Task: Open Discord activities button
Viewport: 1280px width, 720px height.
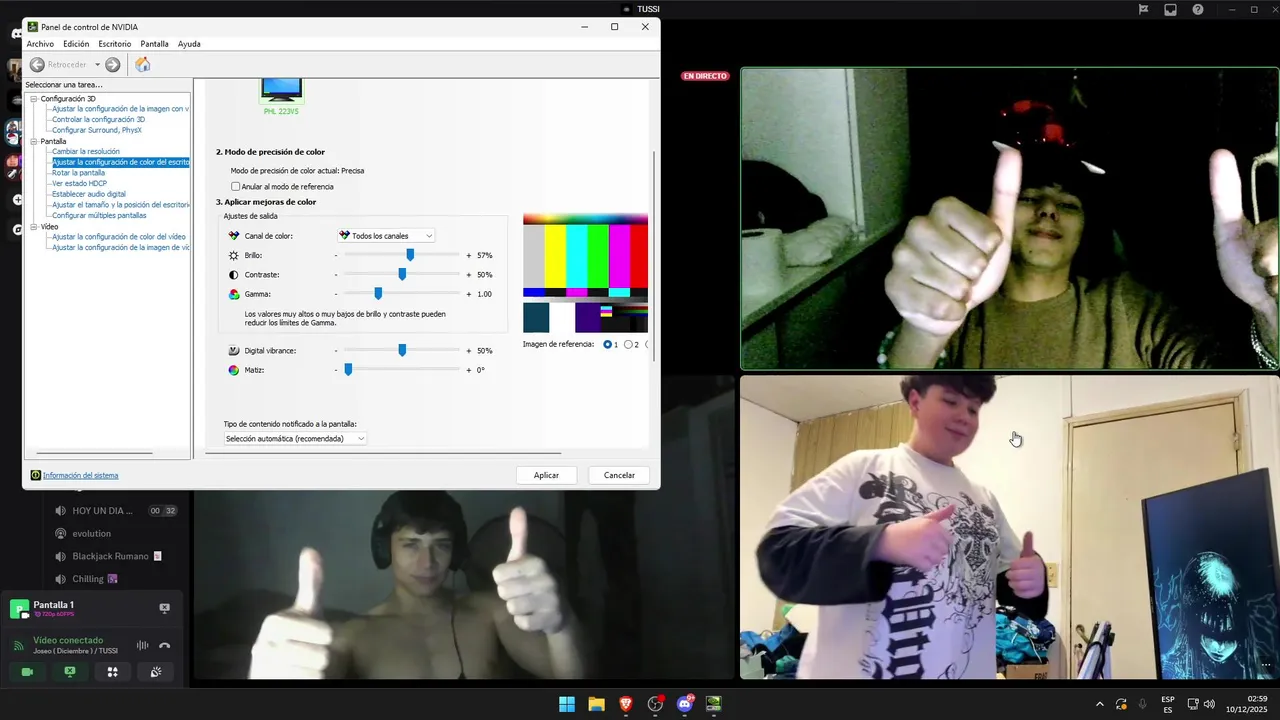Action: (x=113, y=672)
